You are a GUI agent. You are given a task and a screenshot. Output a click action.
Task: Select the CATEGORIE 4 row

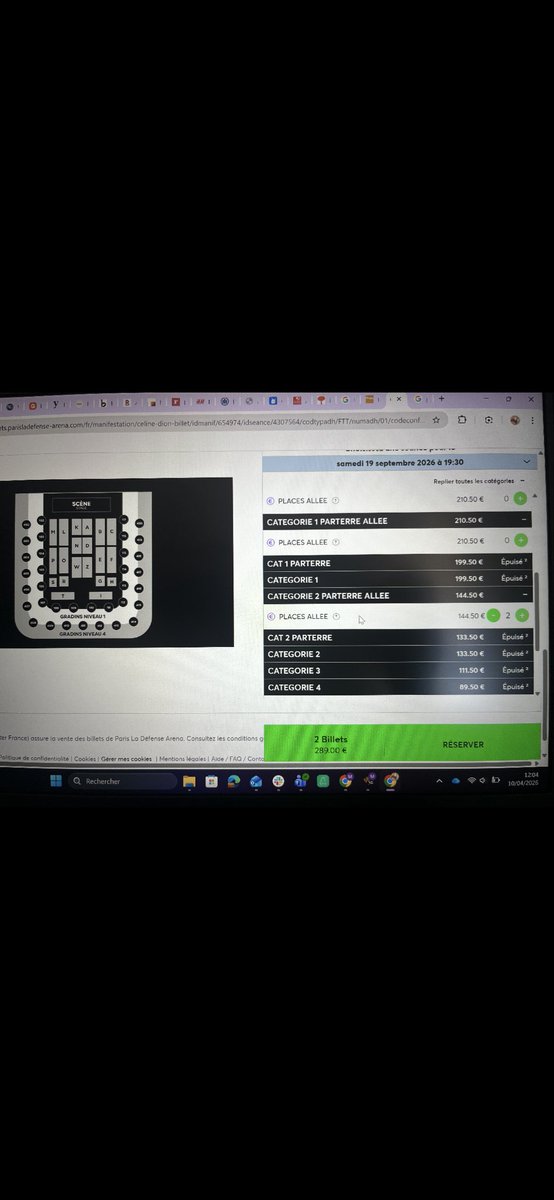point(398,687)
